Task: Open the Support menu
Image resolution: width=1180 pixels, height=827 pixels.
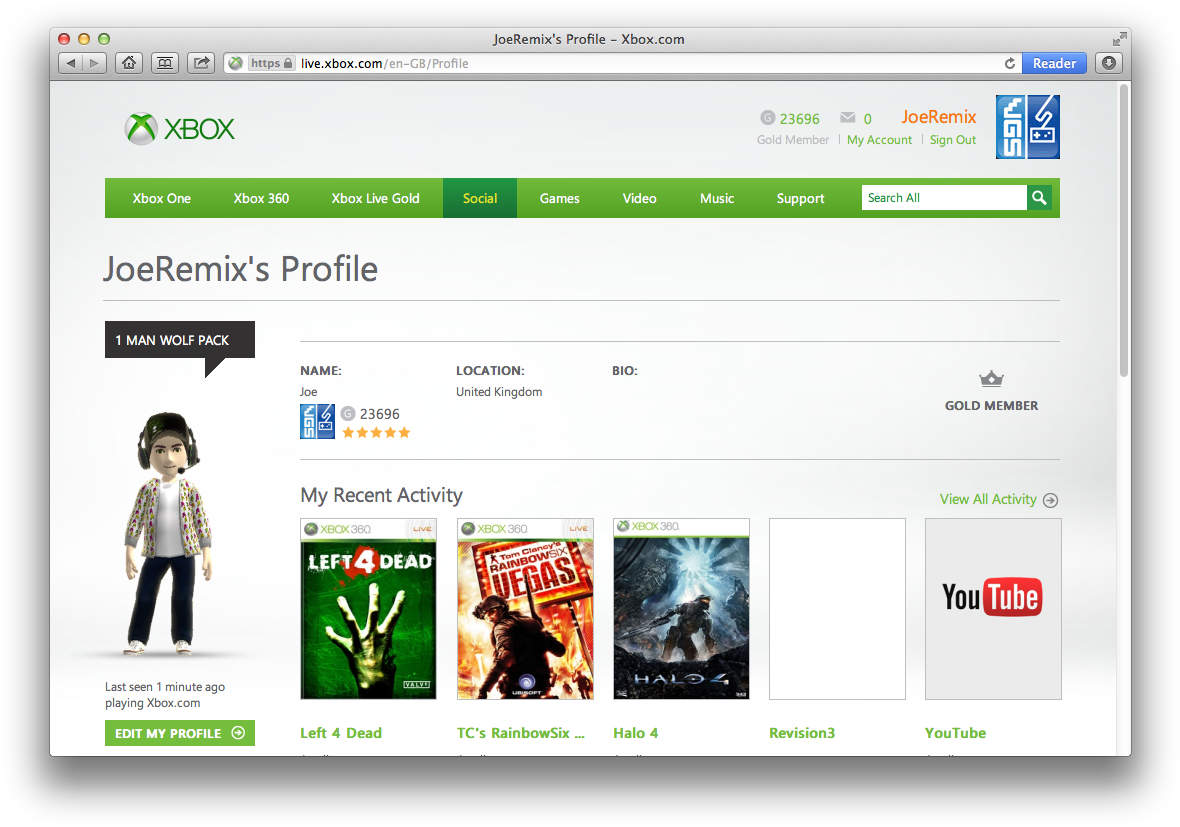Action: [800, 199]
